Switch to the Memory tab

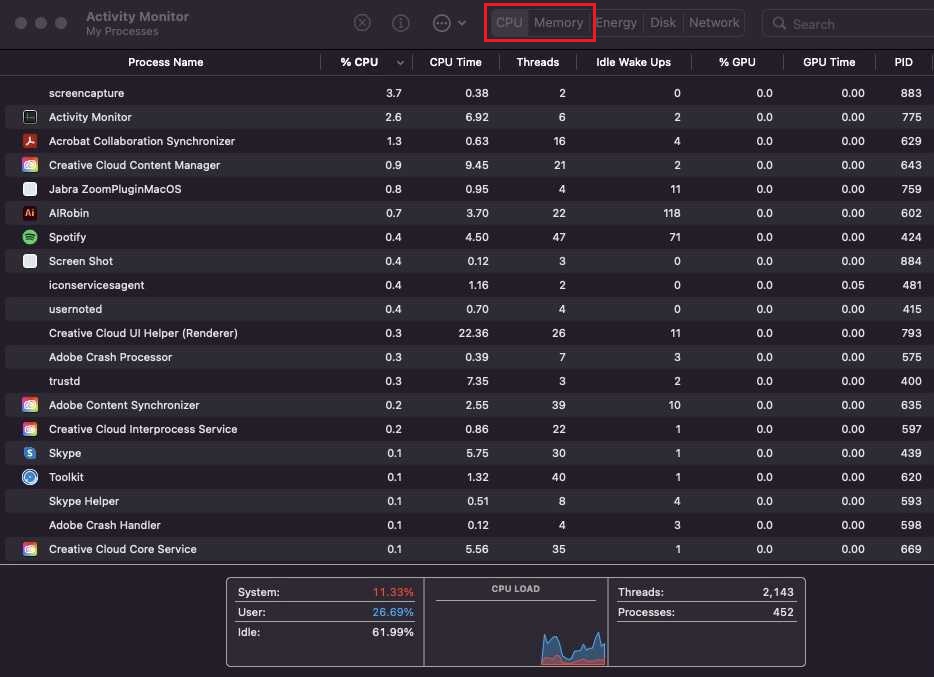pyautogui.click(x=558, y=23)
